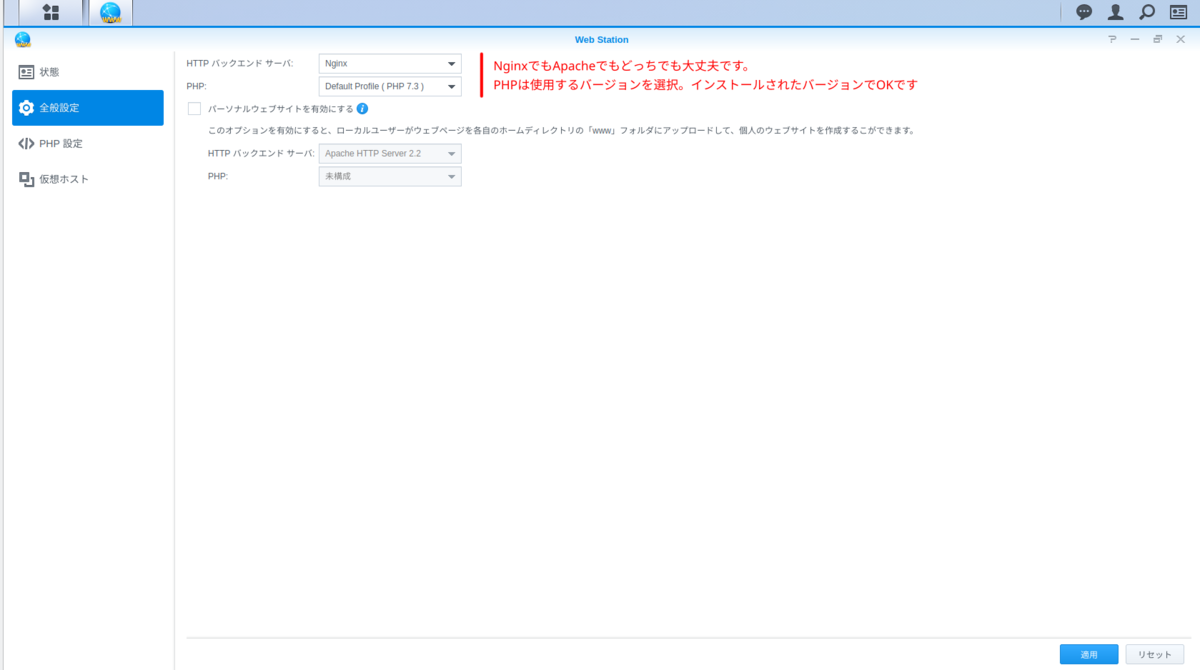Select the Web Station taskbar icon
1200x670 pixels.
[x=110, y=13]
